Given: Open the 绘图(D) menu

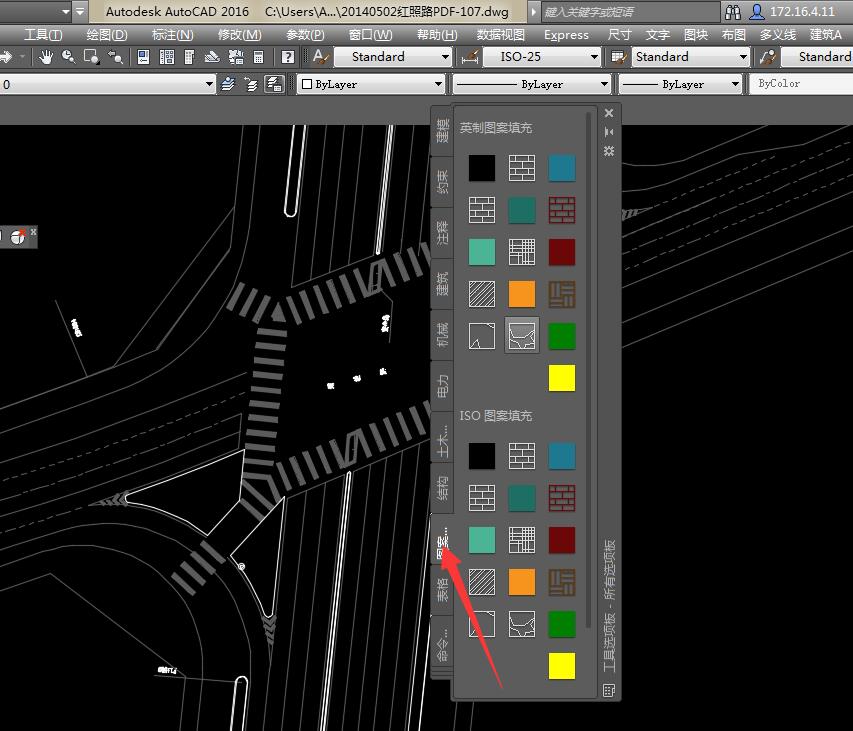Looking at the screenshot, I should coord(107,35).
